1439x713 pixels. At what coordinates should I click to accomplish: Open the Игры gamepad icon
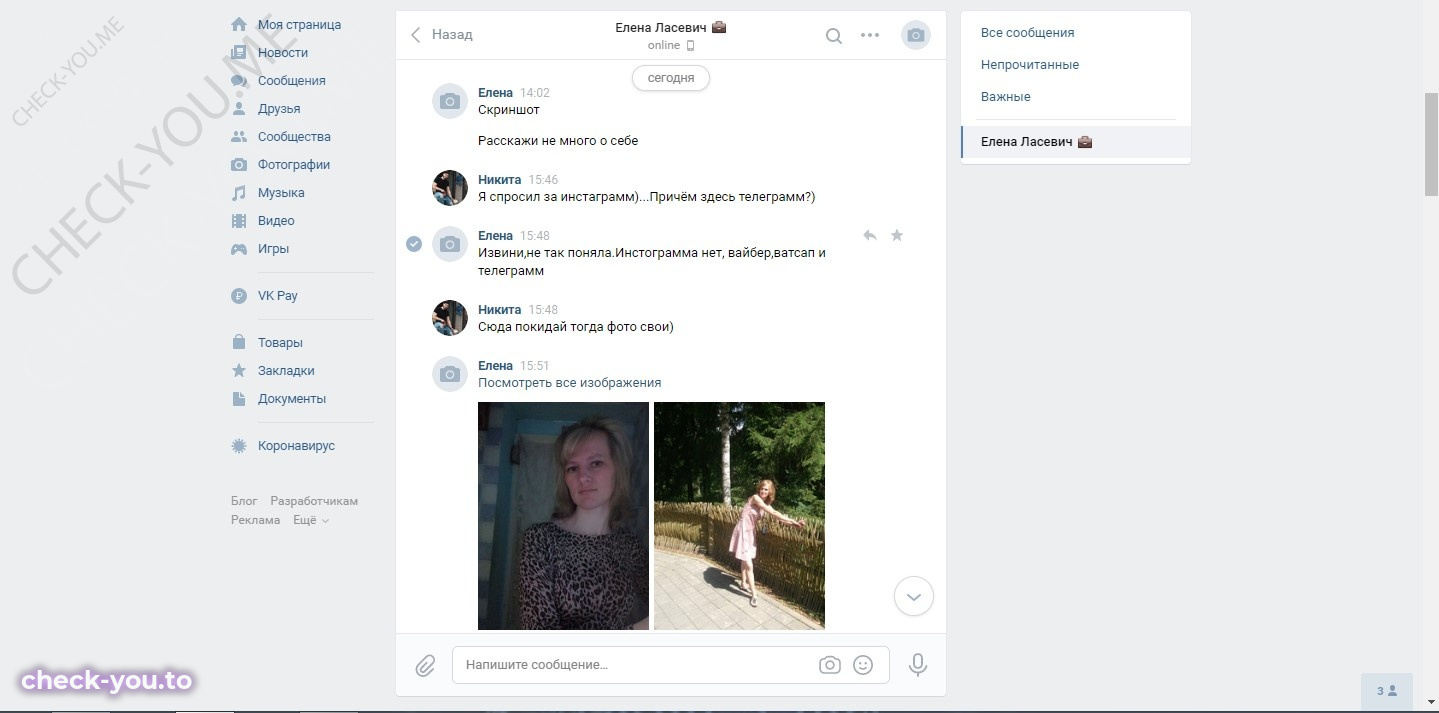click(239, 248)
